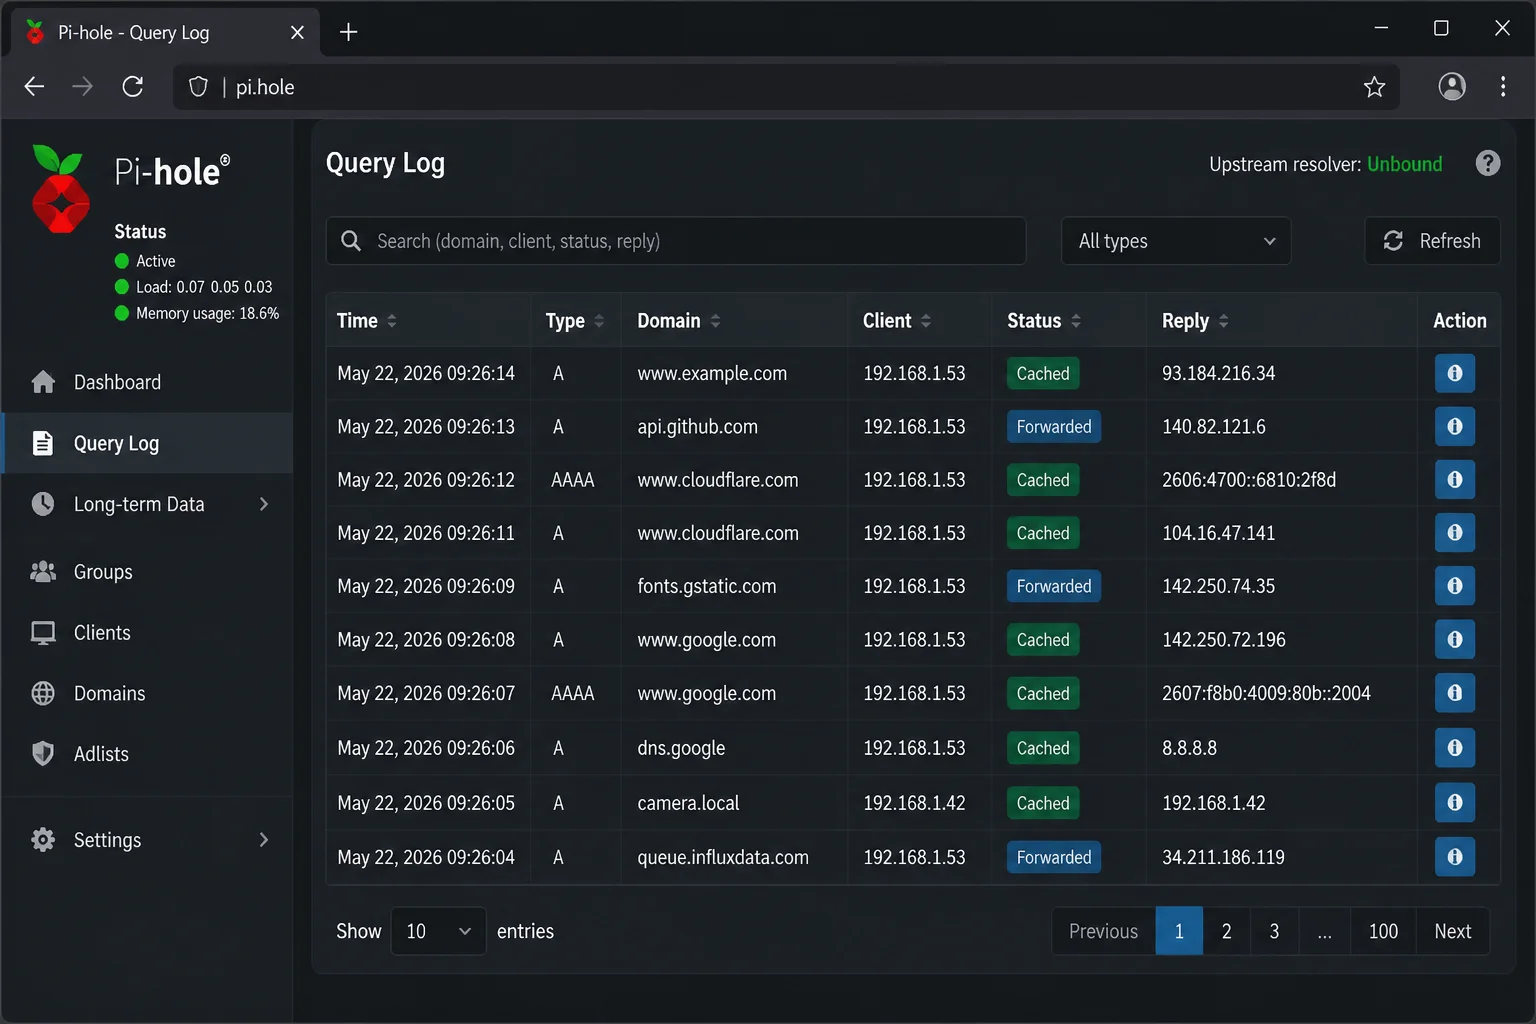The width and height of the screenshot is (1536, 1024).
Task: Reload the page with browser refresh icon
Action: point(133,87)
